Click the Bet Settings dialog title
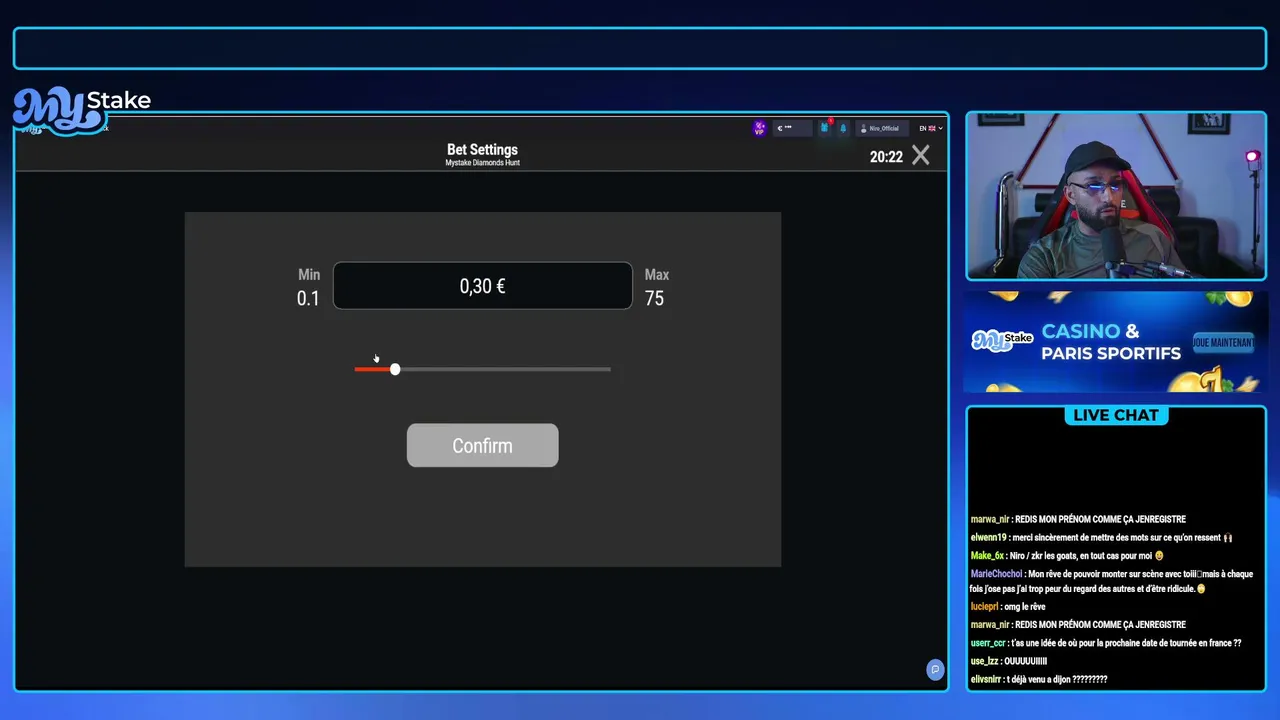Screen dimensions: 1280x720 [x=482, y=150]
